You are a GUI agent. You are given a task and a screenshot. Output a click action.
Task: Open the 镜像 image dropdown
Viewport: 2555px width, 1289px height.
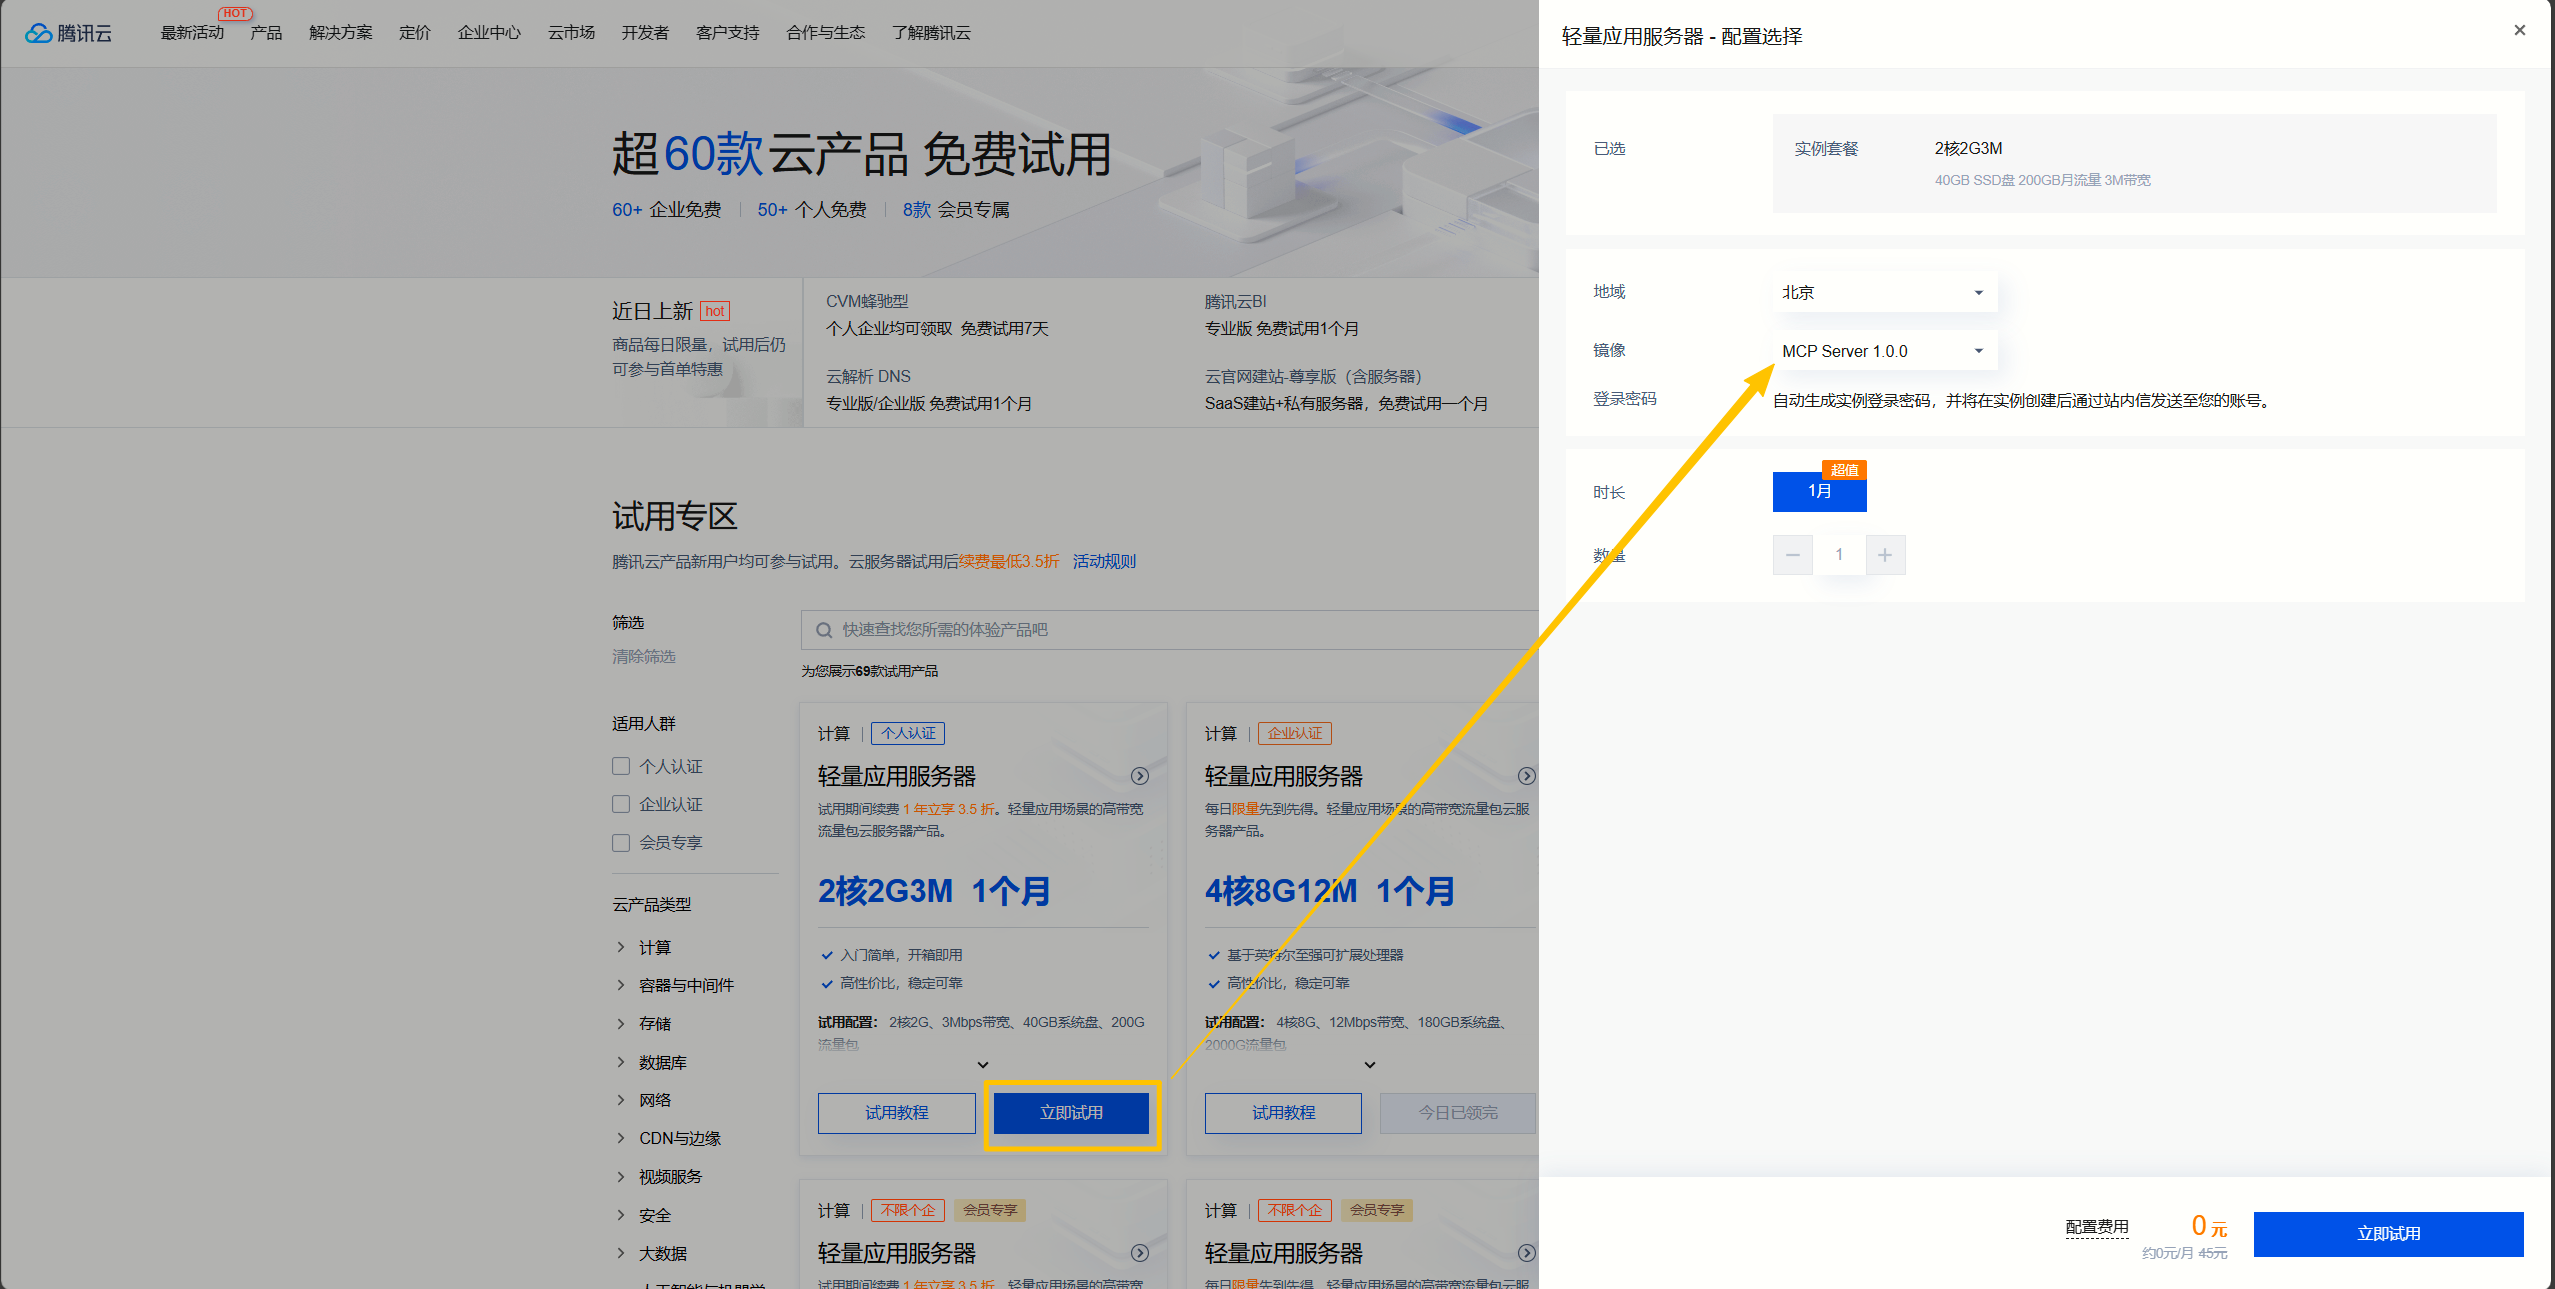[x=1883, y=351]
